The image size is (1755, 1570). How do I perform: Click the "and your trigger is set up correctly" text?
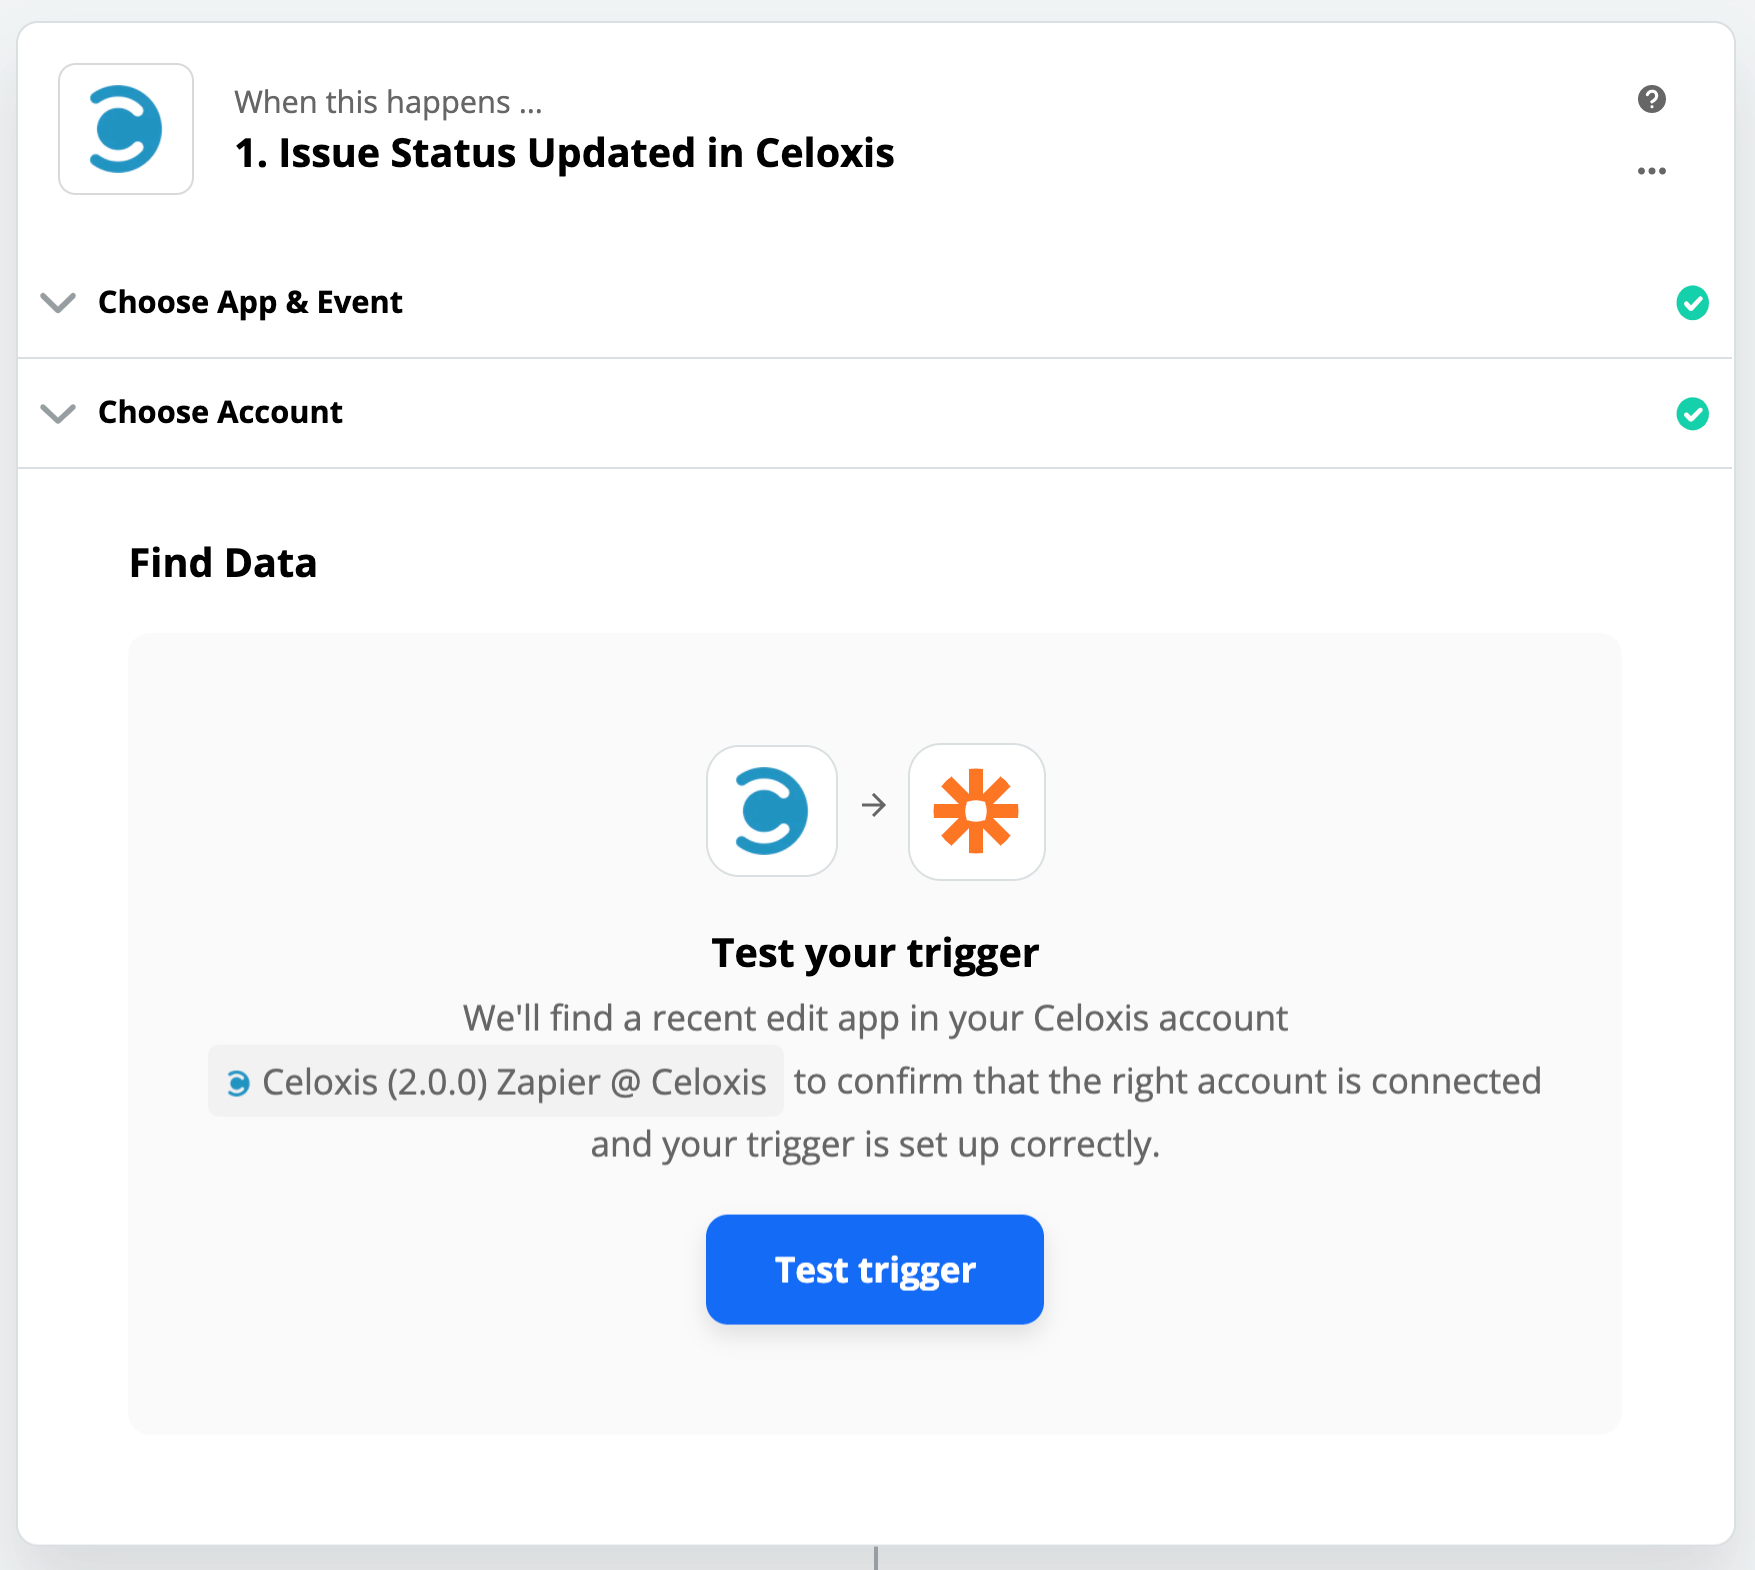(x=875, y=1144)
